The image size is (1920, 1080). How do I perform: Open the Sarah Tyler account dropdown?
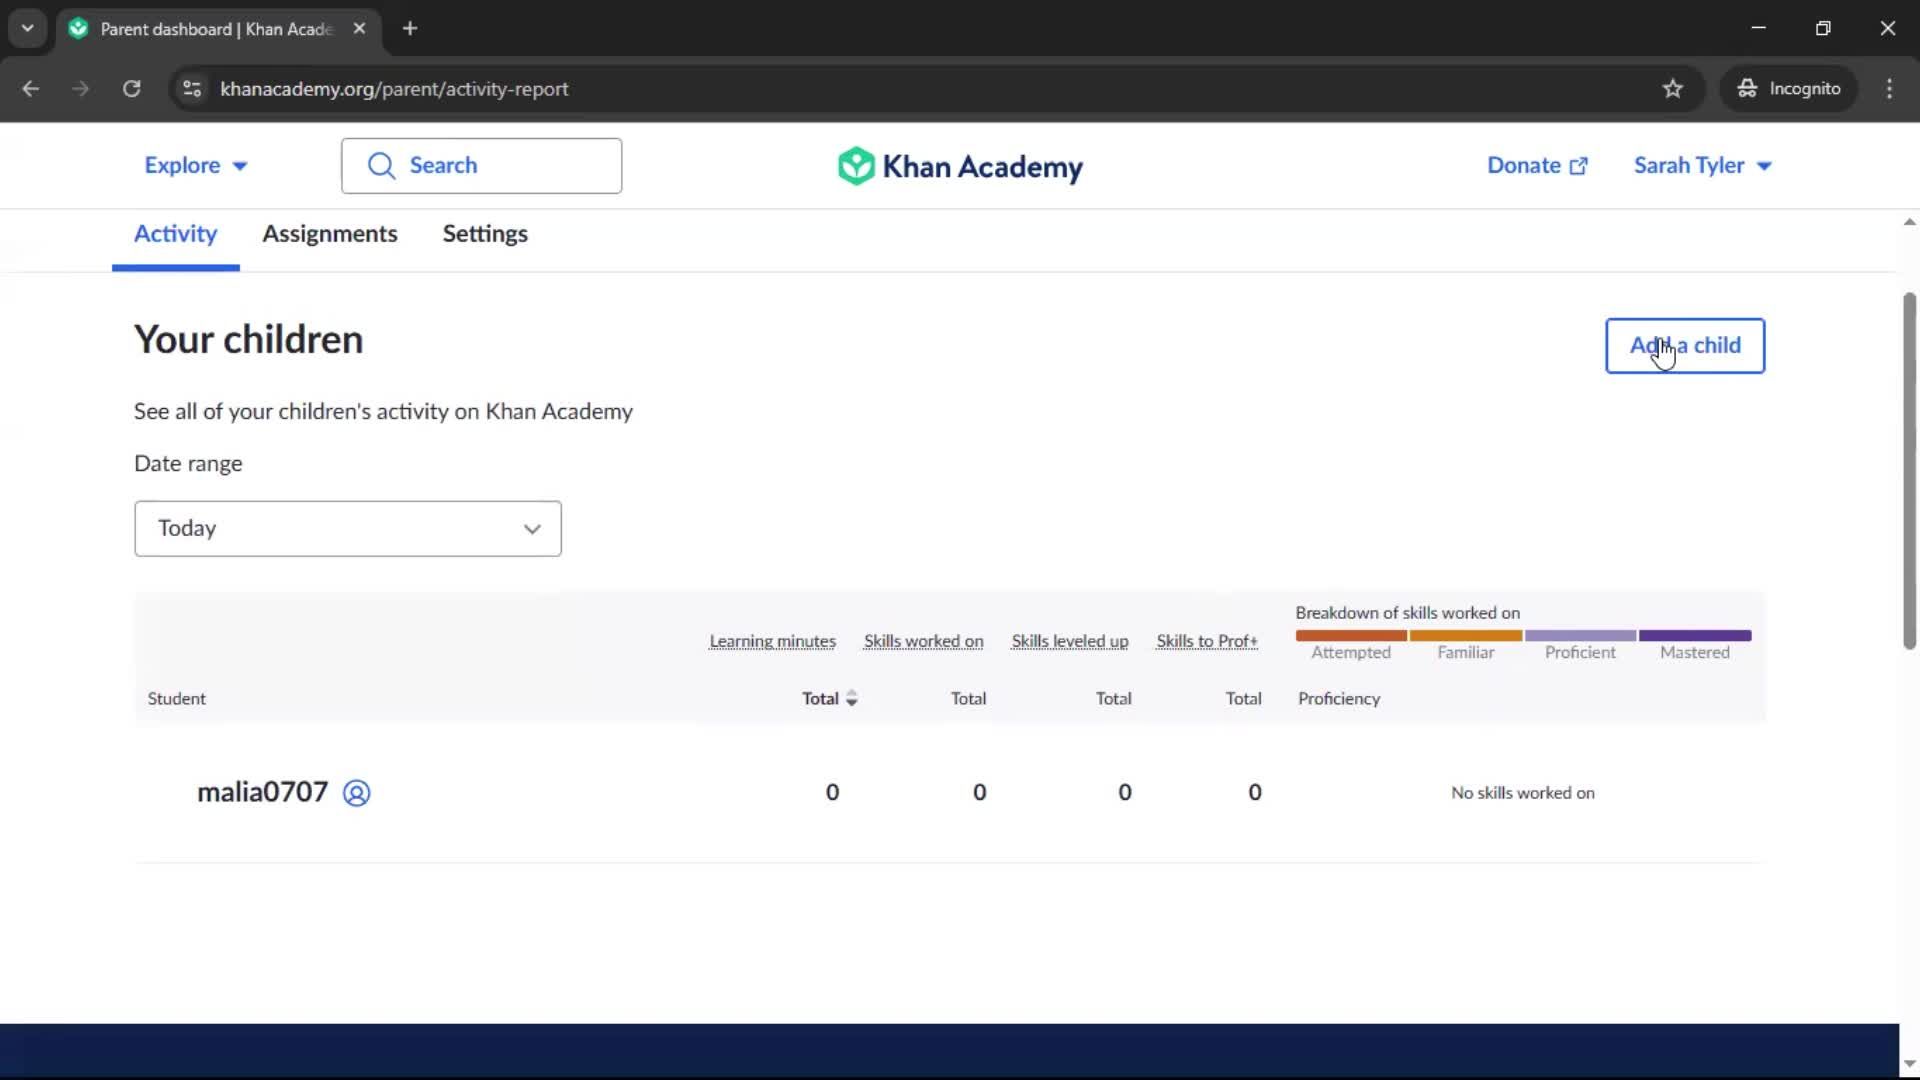tap(1701, 166)
